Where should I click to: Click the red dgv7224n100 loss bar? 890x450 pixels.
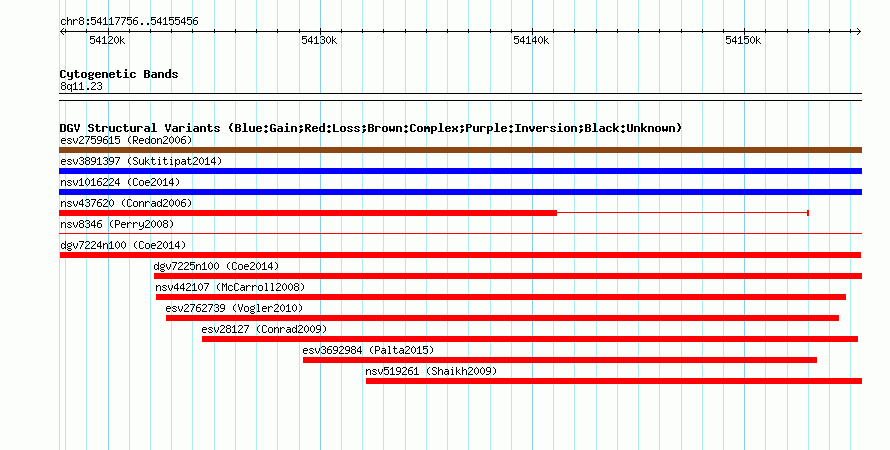(460, 255)
